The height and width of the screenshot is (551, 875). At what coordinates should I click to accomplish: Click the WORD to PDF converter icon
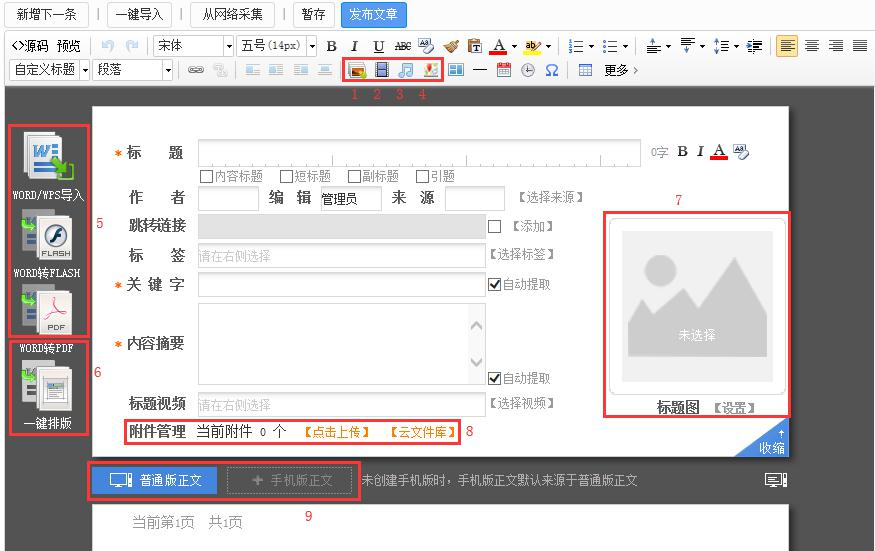coord(48,308)
